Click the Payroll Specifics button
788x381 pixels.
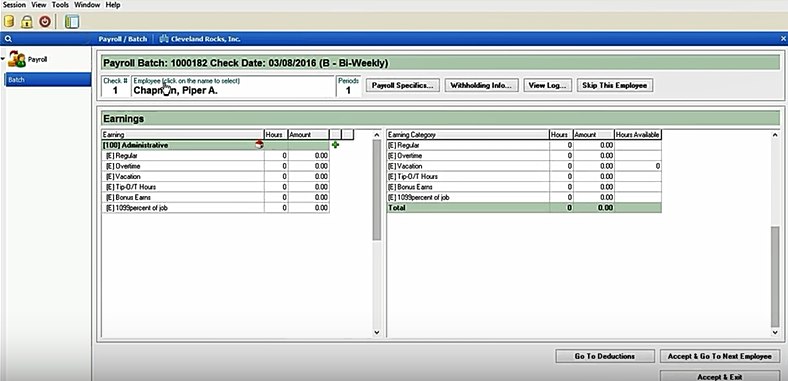point(402,85)
